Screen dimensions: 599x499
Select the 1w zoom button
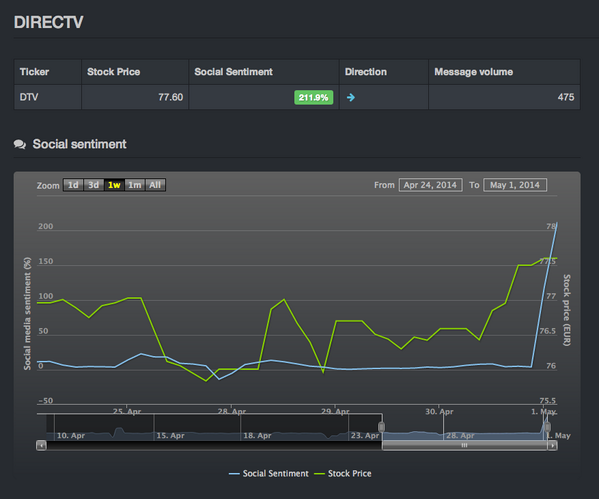pos(114,185)
